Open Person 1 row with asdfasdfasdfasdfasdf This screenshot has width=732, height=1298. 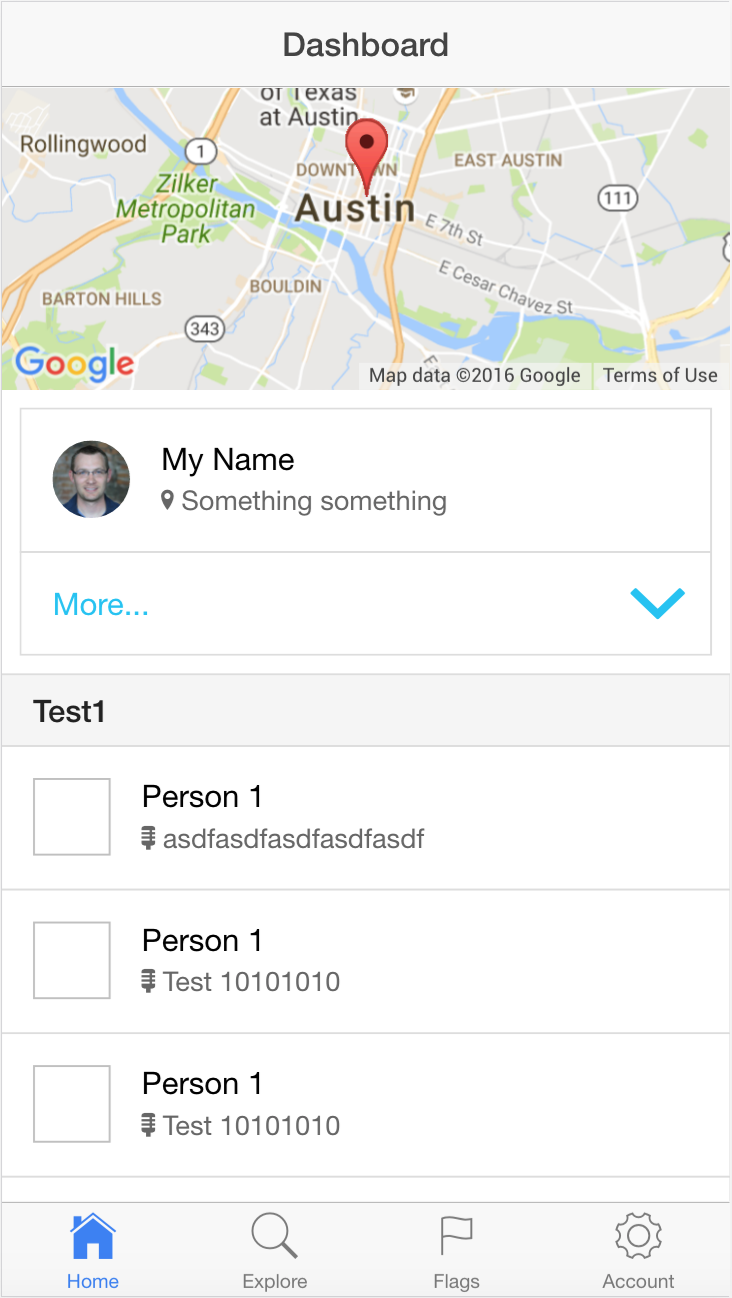[400, 817]
